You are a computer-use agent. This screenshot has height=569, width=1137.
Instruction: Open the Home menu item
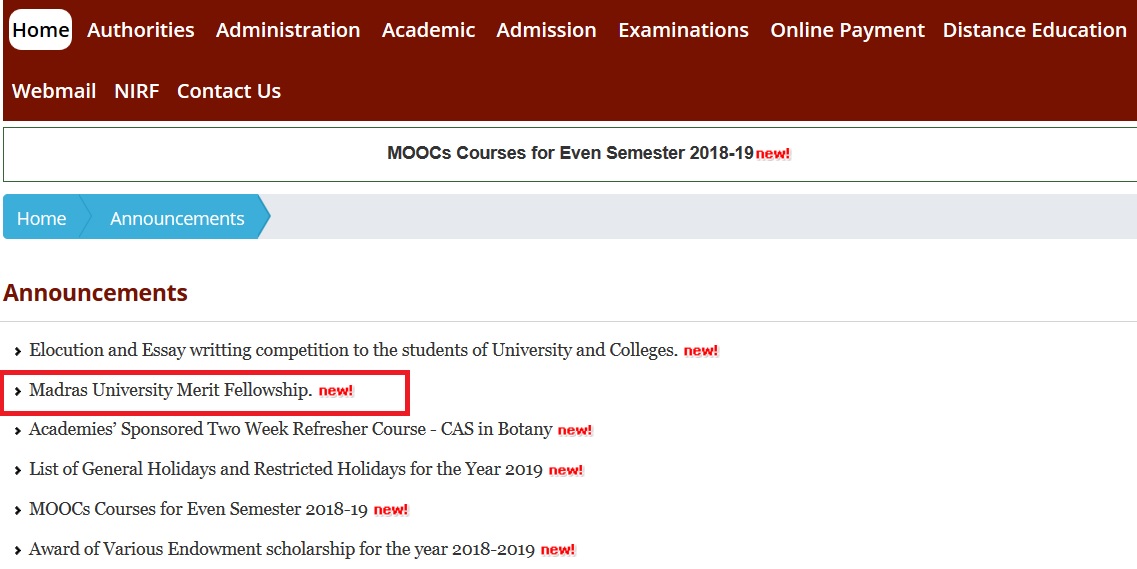[x=40, y=30]
